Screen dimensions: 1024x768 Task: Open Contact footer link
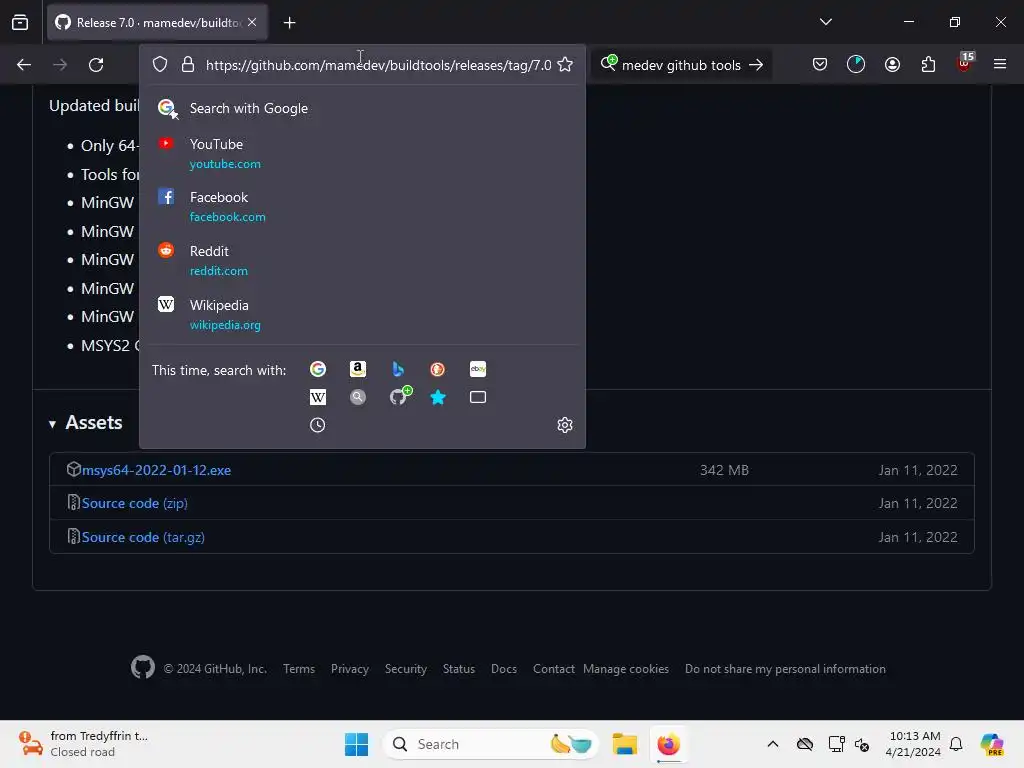553,669
